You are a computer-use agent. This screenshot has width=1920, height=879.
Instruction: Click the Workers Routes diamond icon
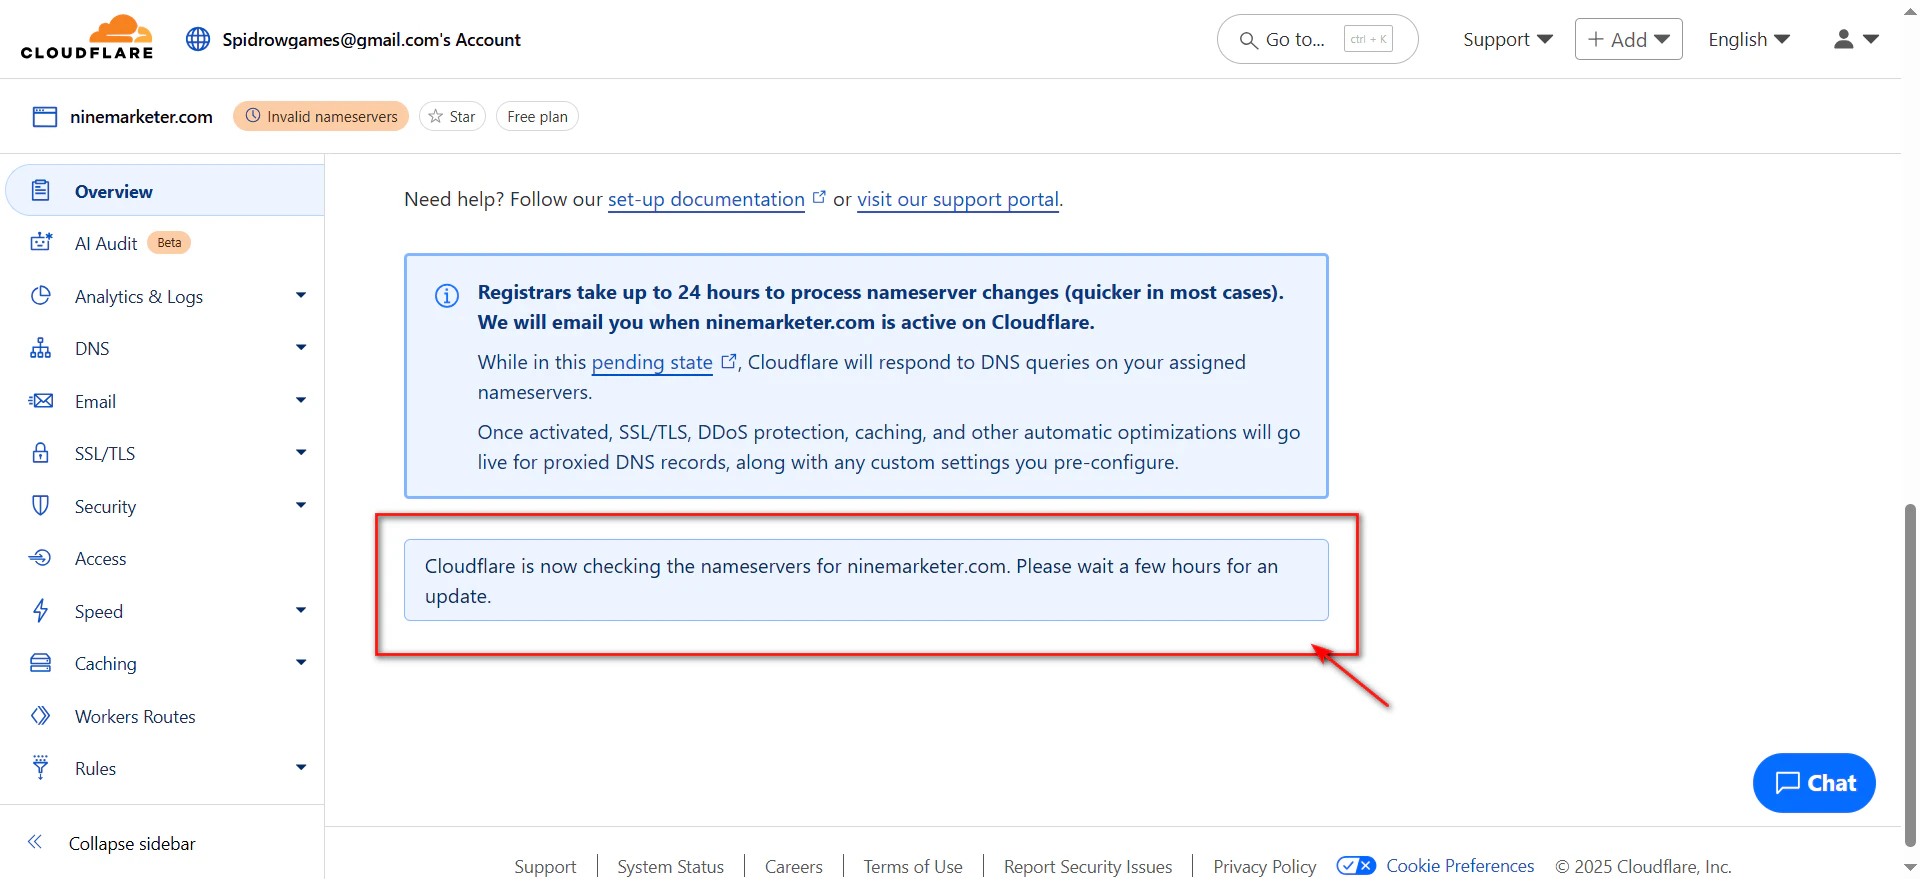41,716
